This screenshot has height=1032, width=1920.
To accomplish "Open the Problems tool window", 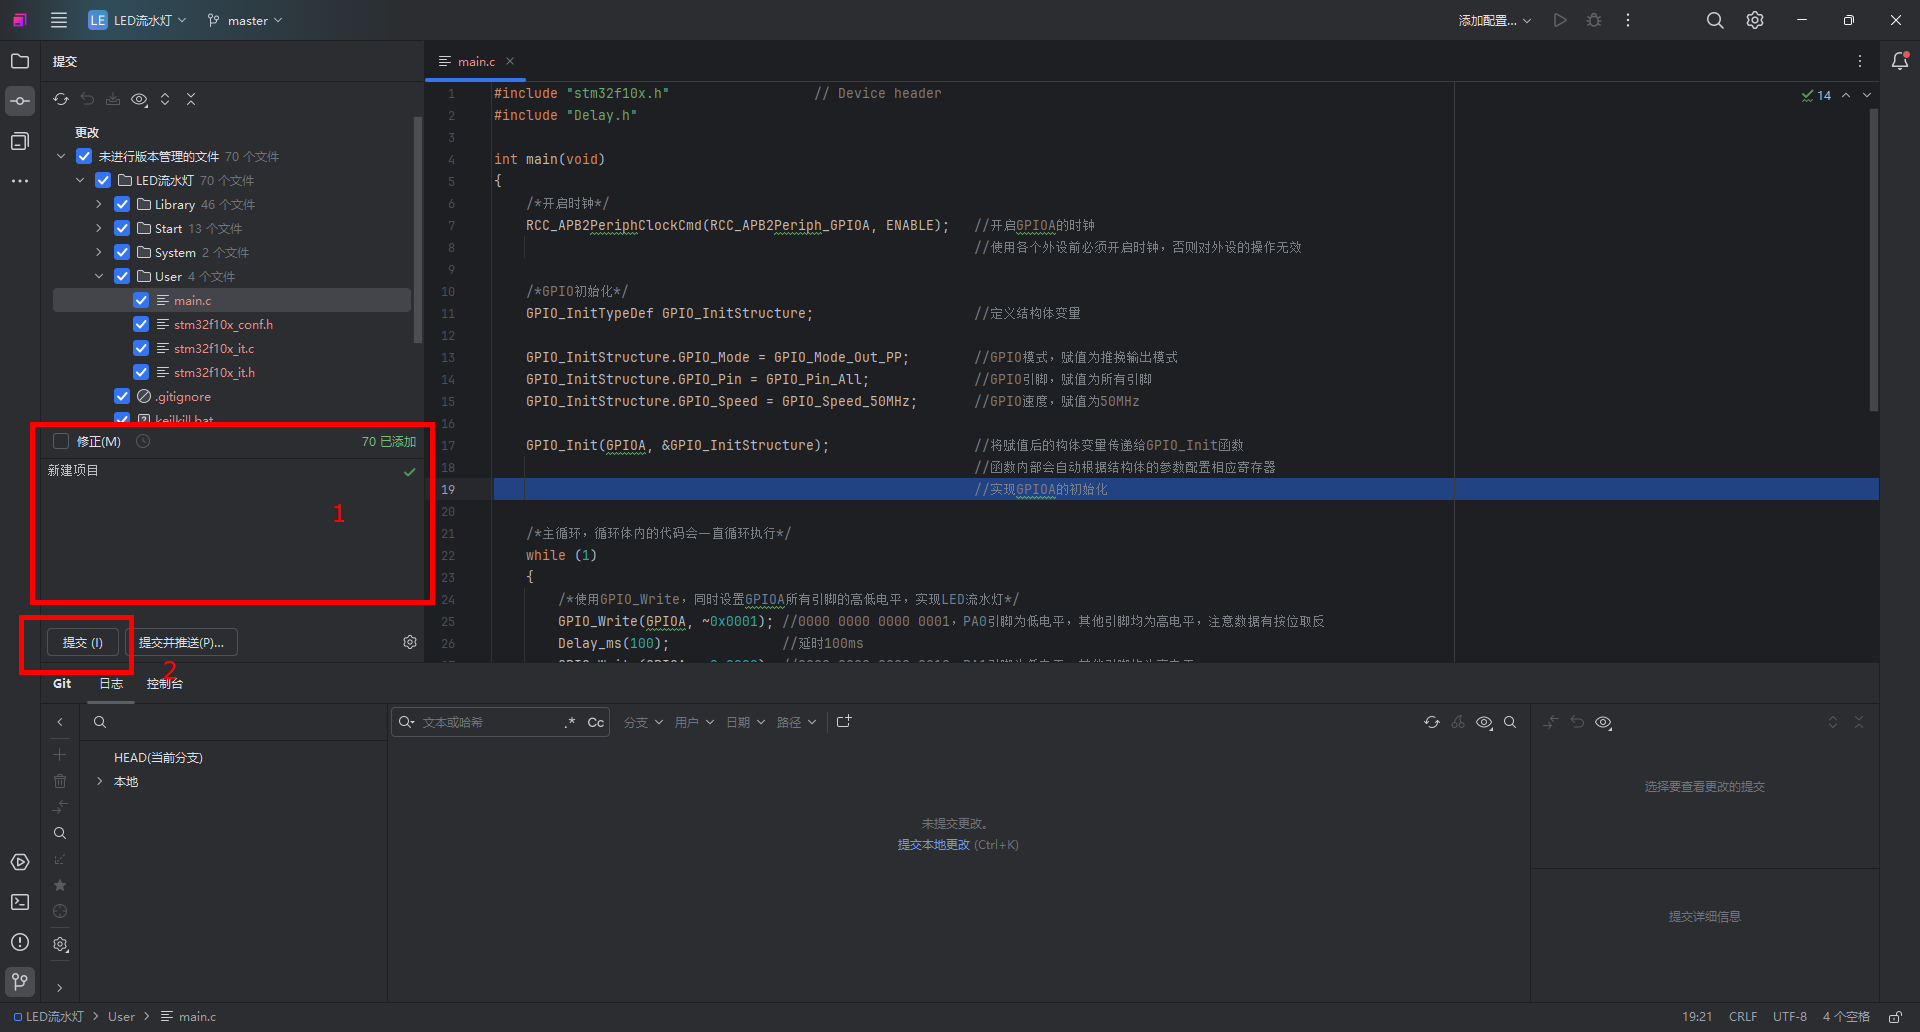I will 20,942.
